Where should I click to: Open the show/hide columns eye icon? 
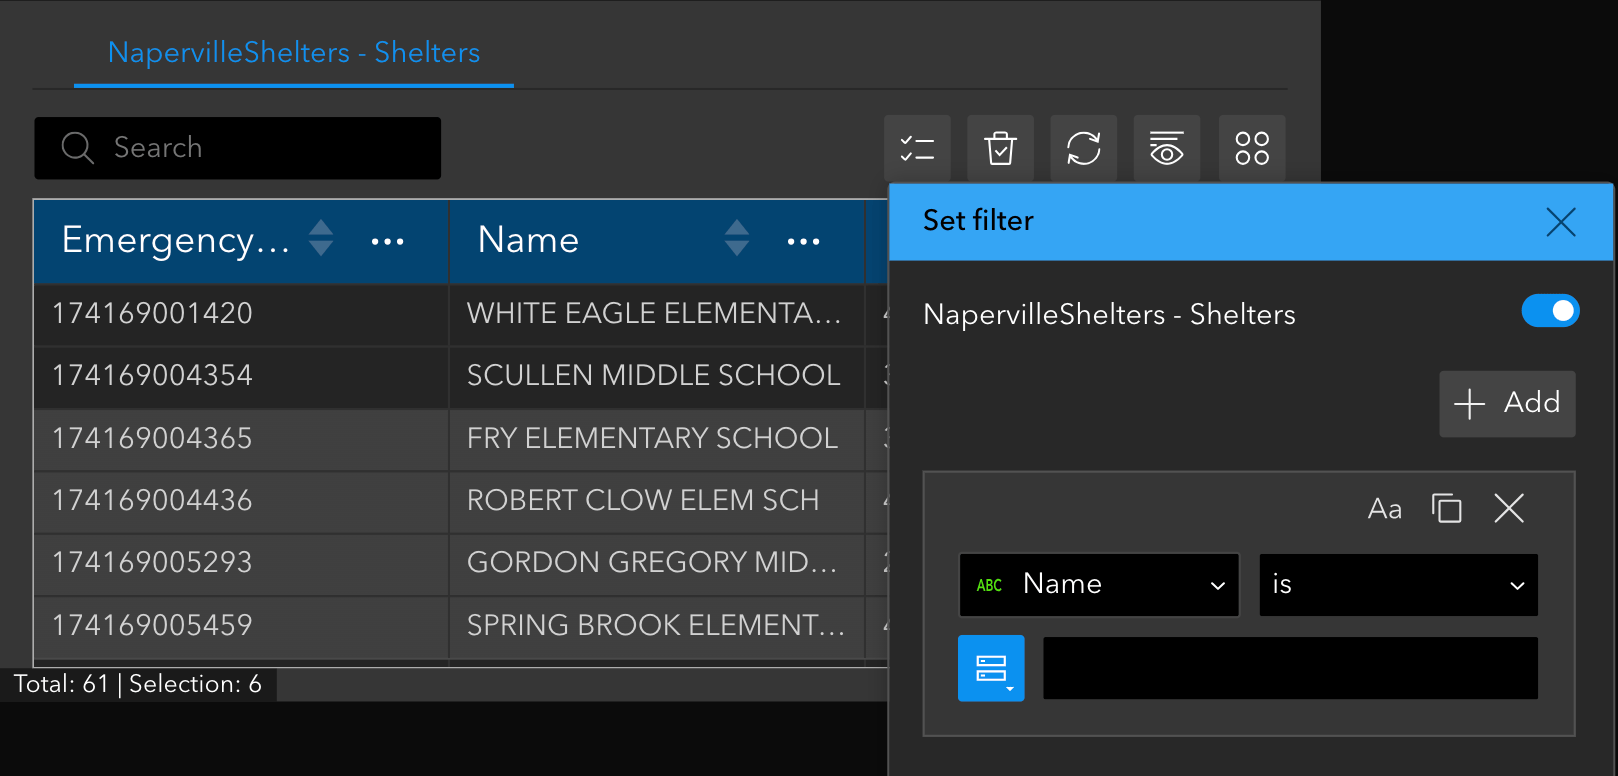[x=1167, y=149]
